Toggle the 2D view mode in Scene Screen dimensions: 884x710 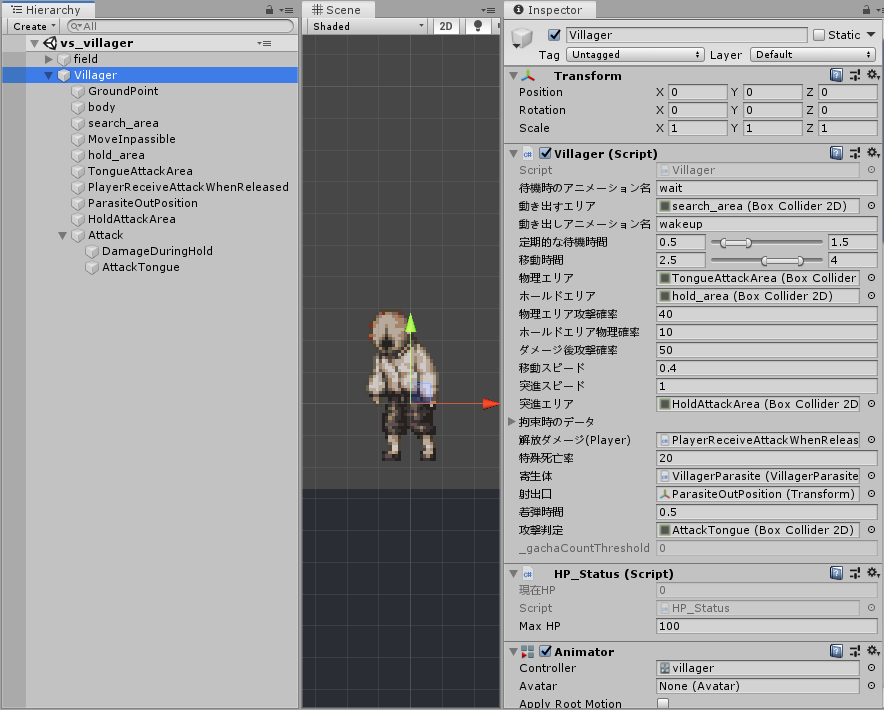pyautogui.click(x=445, y=26)
